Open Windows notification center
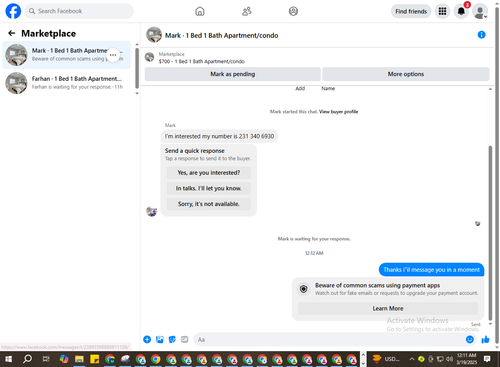The image size is (500, 367). (487, 359)
